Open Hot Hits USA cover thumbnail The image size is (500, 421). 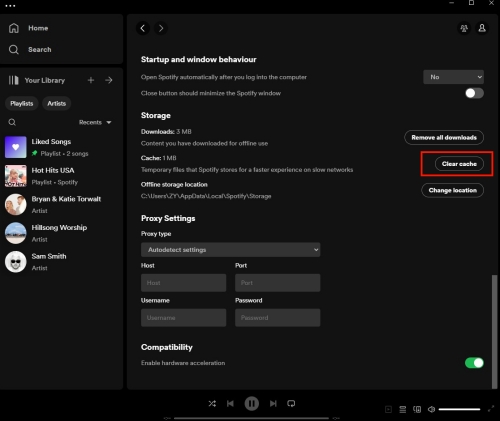(x=15, y=176)
